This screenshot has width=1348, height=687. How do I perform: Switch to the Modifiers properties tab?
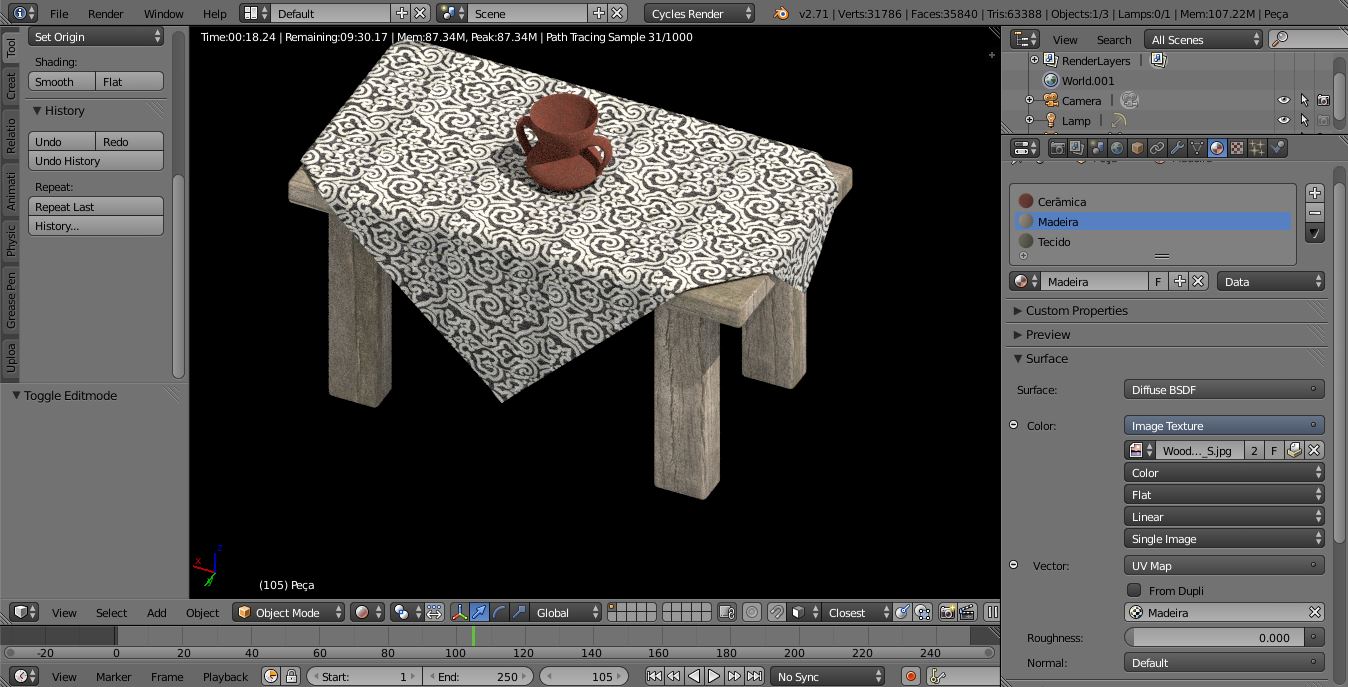point(1179,147)
